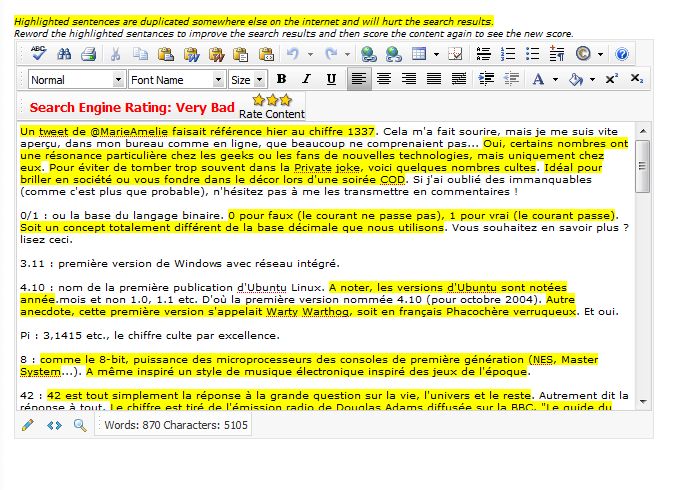Image resolution: width=680 pixels, height=490 pixels.
Task: Toggle Underline formatting
Action: [331, 79]
